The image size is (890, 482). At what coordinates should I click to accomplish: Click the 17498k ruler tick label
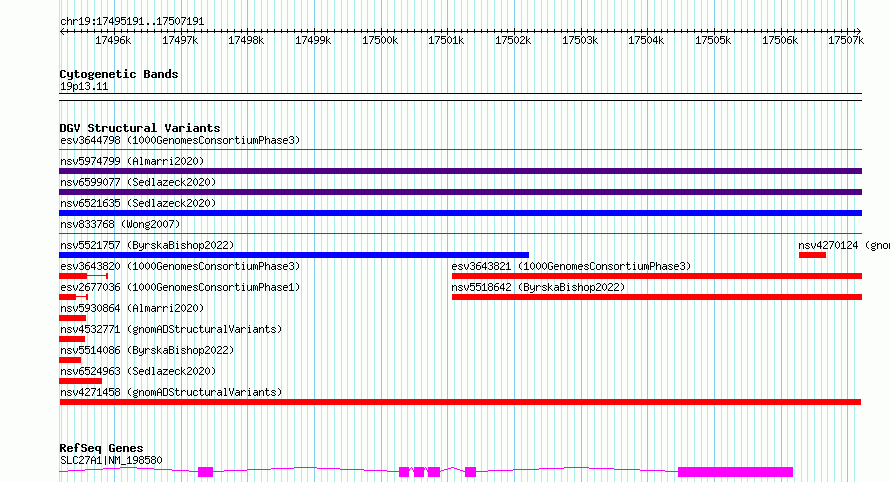(x=246, y=40)
